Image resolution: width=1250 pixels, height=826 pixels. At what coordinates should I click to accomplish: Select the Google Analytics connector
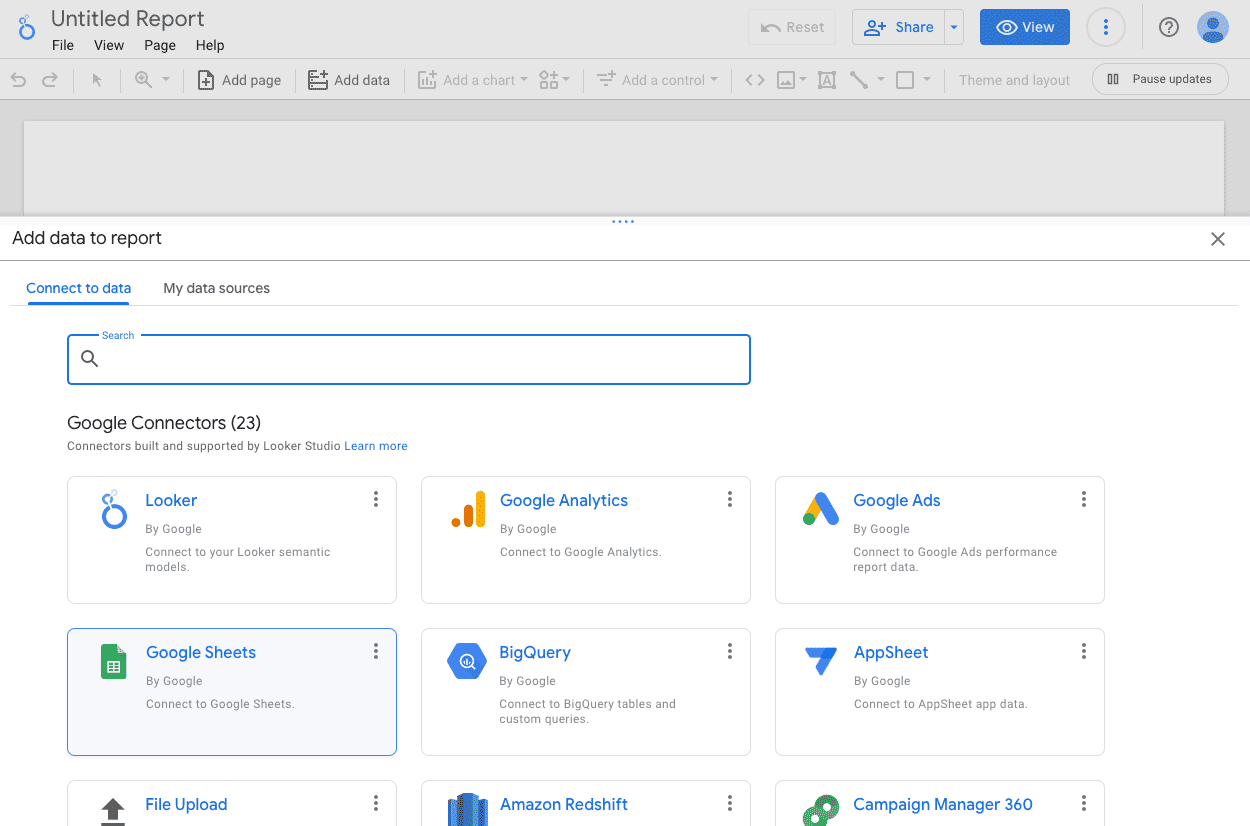click(x=586, y=540)
